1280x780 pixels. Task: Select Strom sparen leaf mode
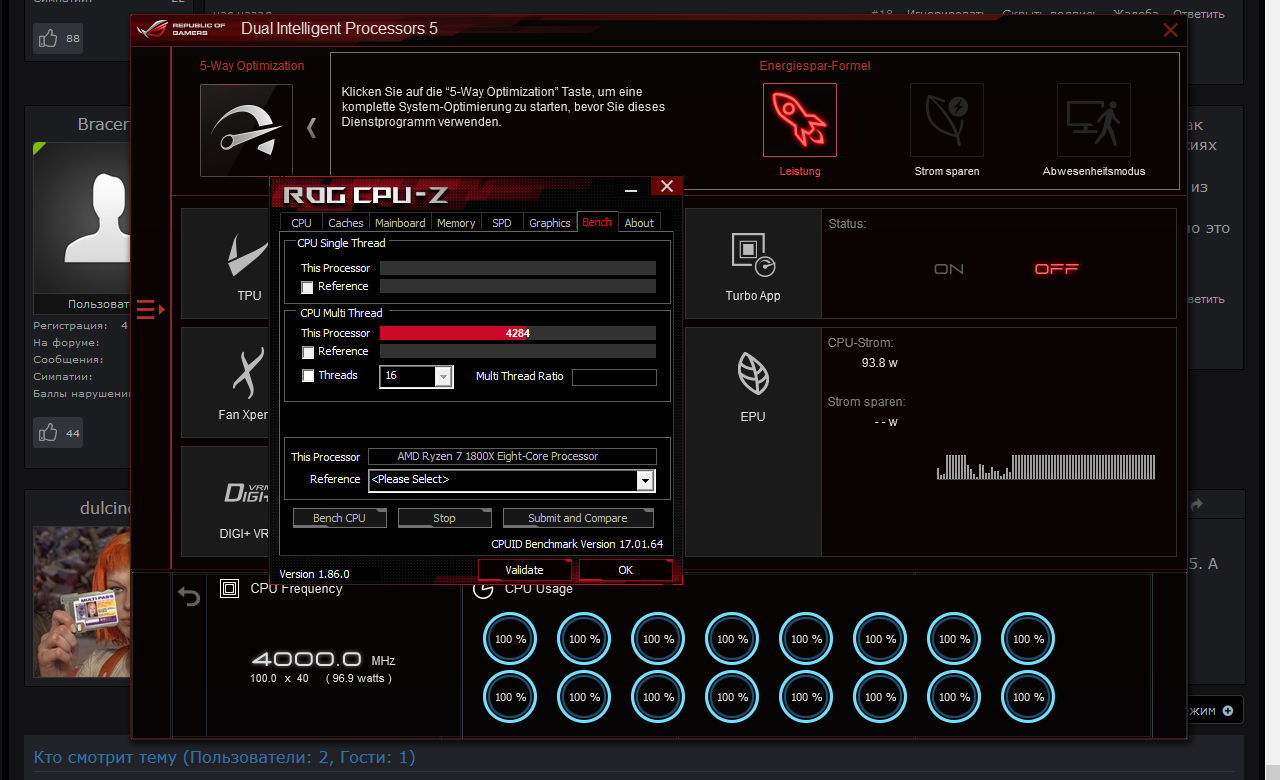point(947,120)
